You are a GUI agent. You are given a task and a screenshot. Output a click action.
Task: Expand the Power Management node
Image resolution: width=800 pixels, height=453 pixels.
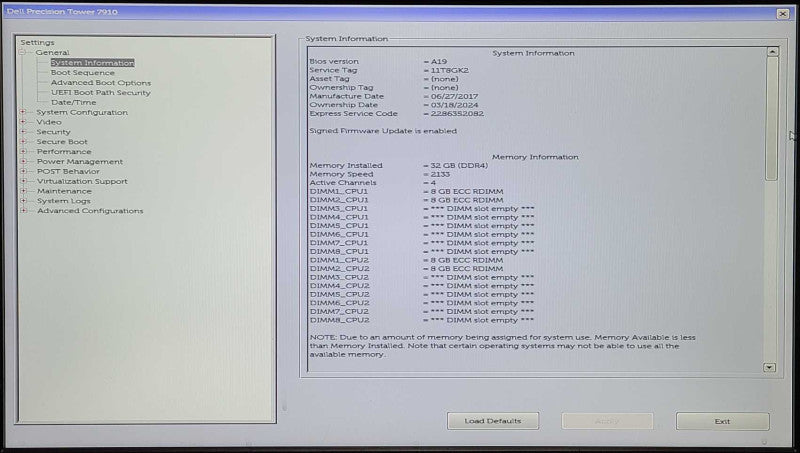tap(23, 161)
